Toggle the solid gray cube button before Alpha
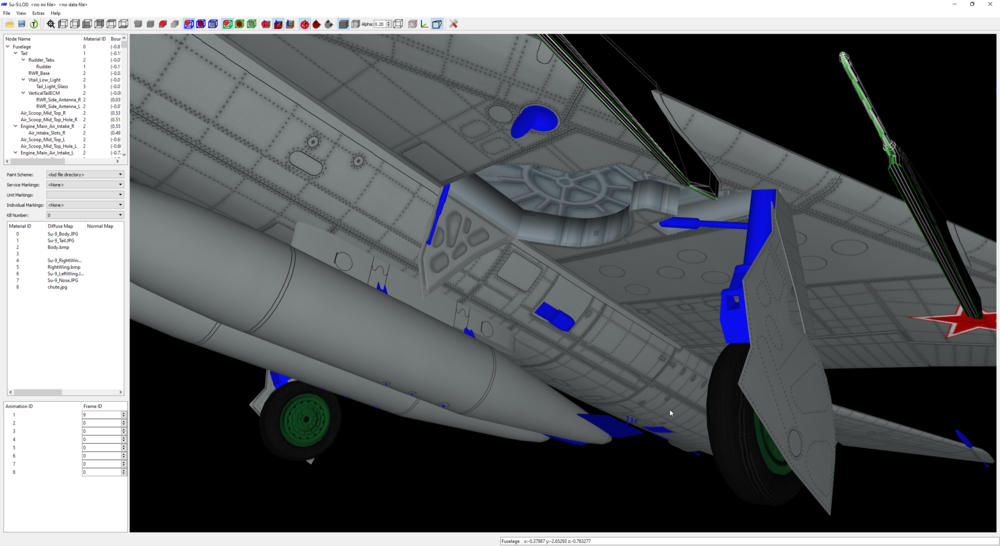Viewport: 1000px width, 546px height. (343, 24)
